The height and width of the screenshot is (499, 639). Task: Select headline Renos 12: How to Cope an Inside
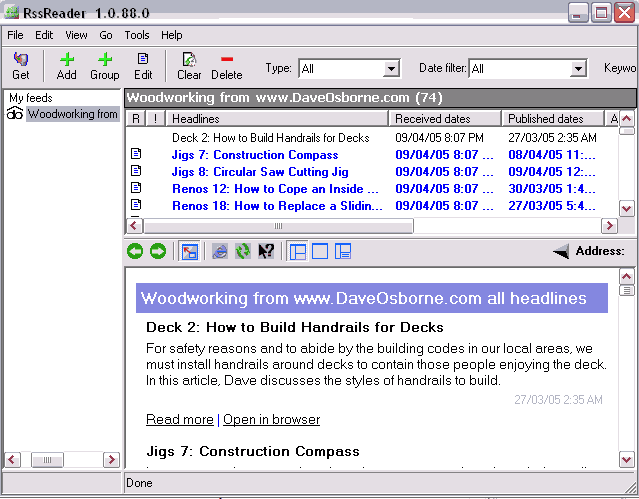(275, 189)
